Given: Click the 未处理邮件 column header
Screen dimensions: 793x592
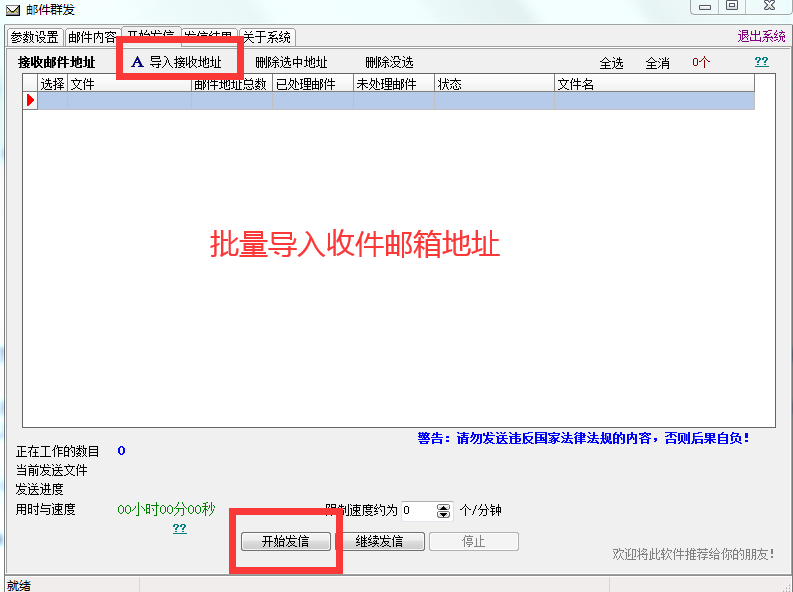Looking at the screenshot, I should coord(394,84).
